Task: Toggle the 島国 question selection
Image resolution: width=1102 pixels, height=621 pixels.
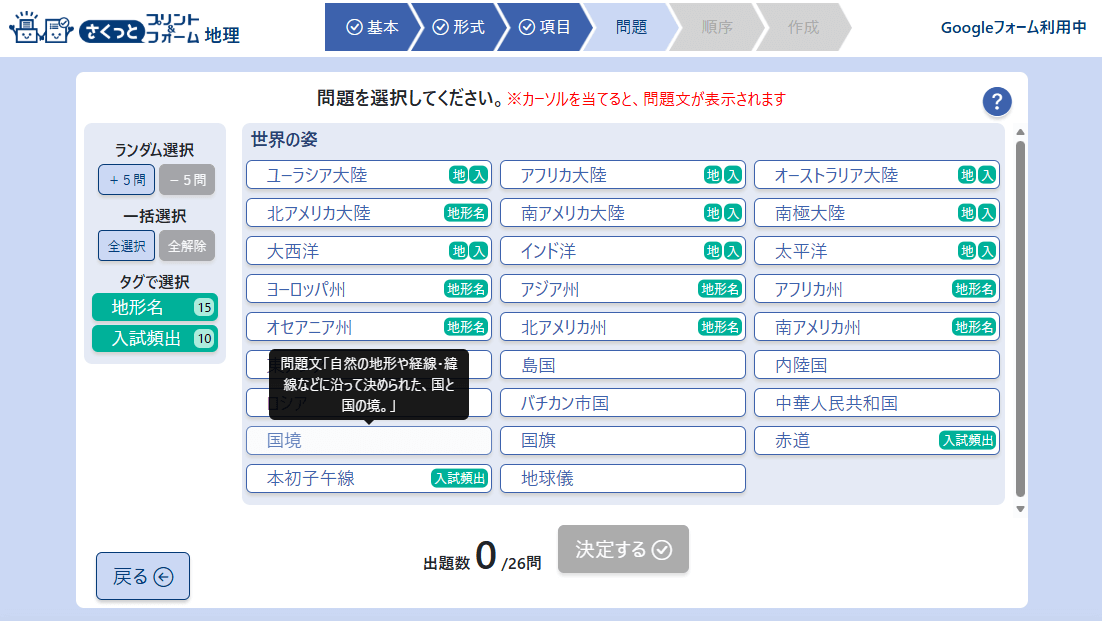Action: tap(622, 365)
